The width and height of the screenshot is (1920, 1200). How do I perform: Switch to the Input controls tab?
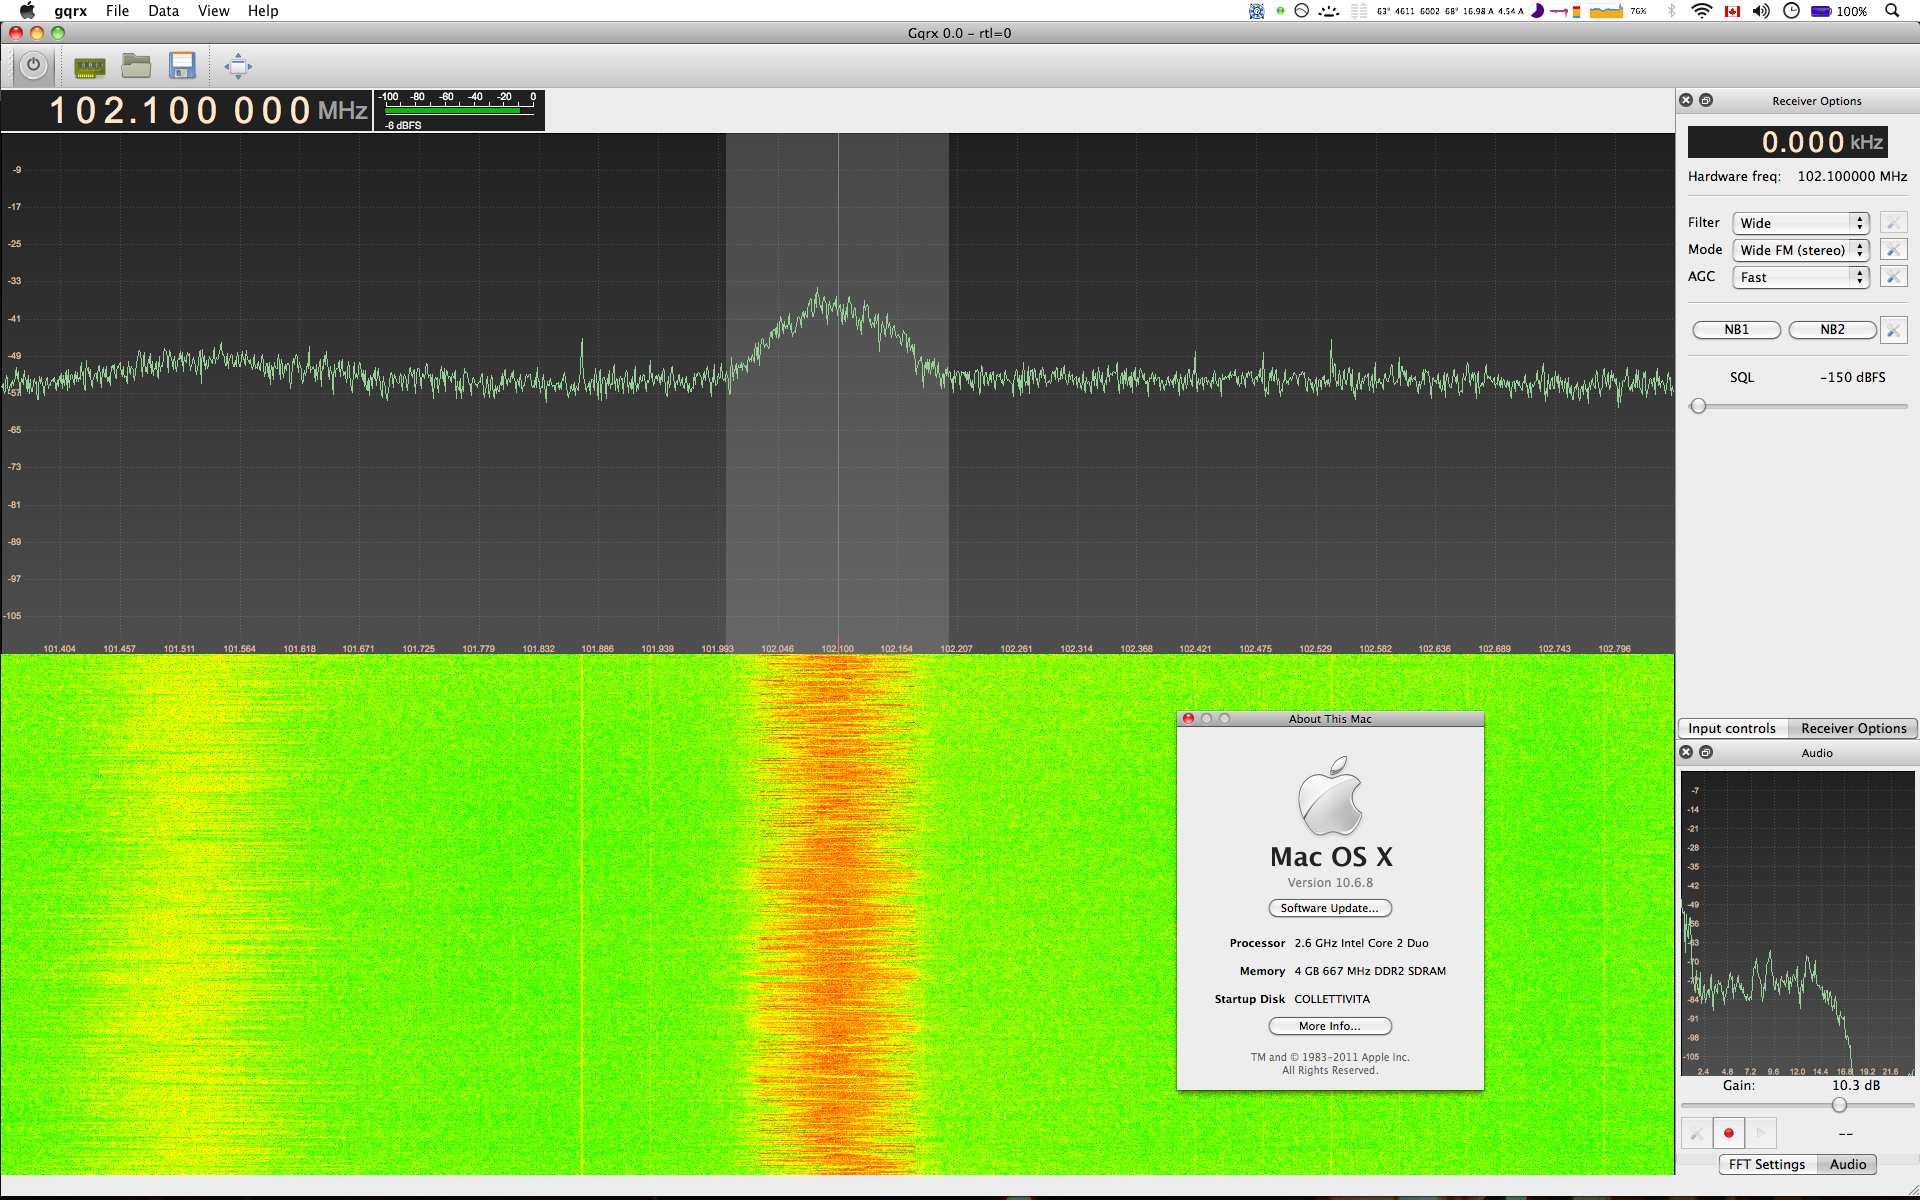coord(1732,729)
